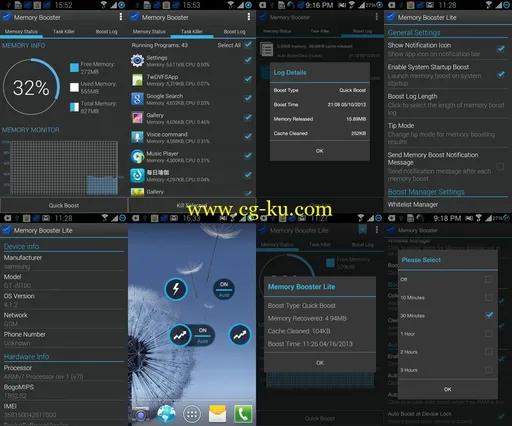Select the 10 Minutes option checkbox
Screen dimensions: 512x426
[x=488, y=297]
